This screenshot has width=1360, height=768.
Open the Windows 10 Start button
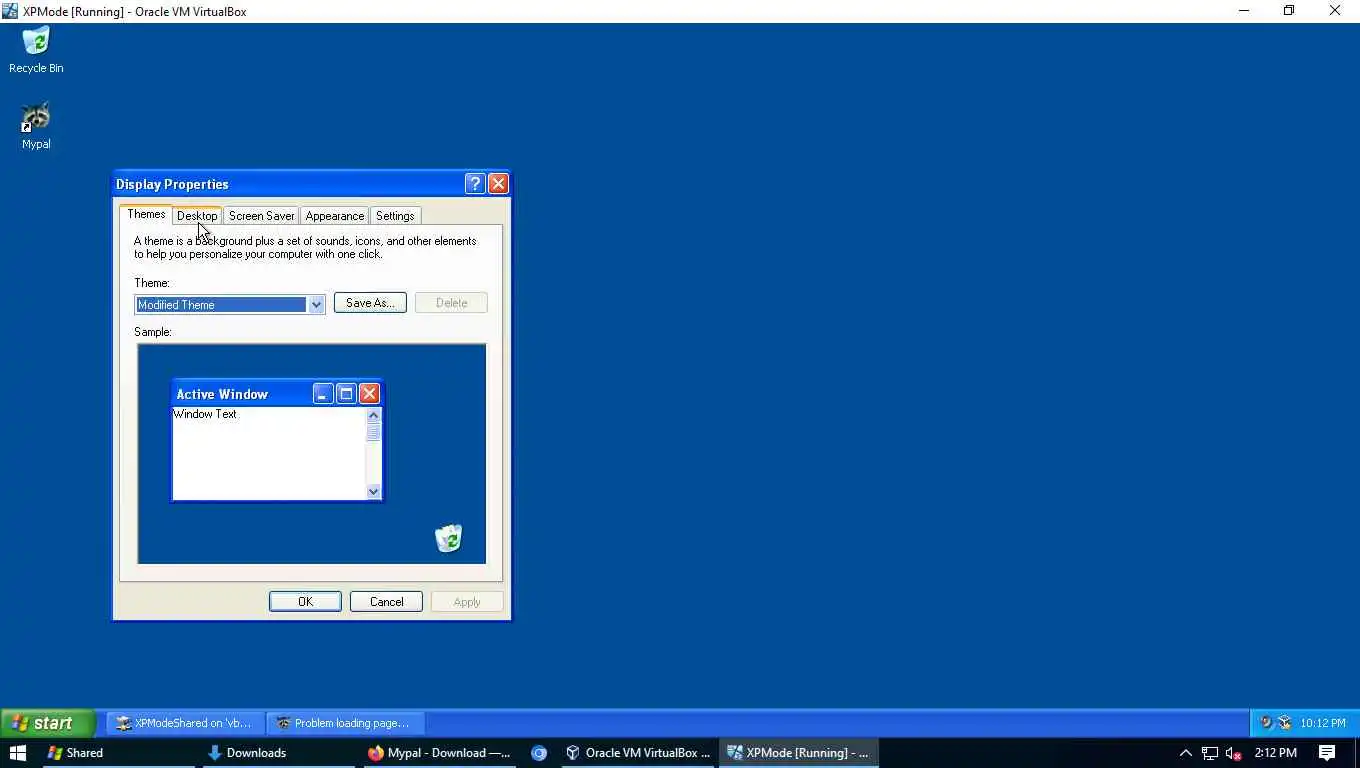[x=17, y=753]
